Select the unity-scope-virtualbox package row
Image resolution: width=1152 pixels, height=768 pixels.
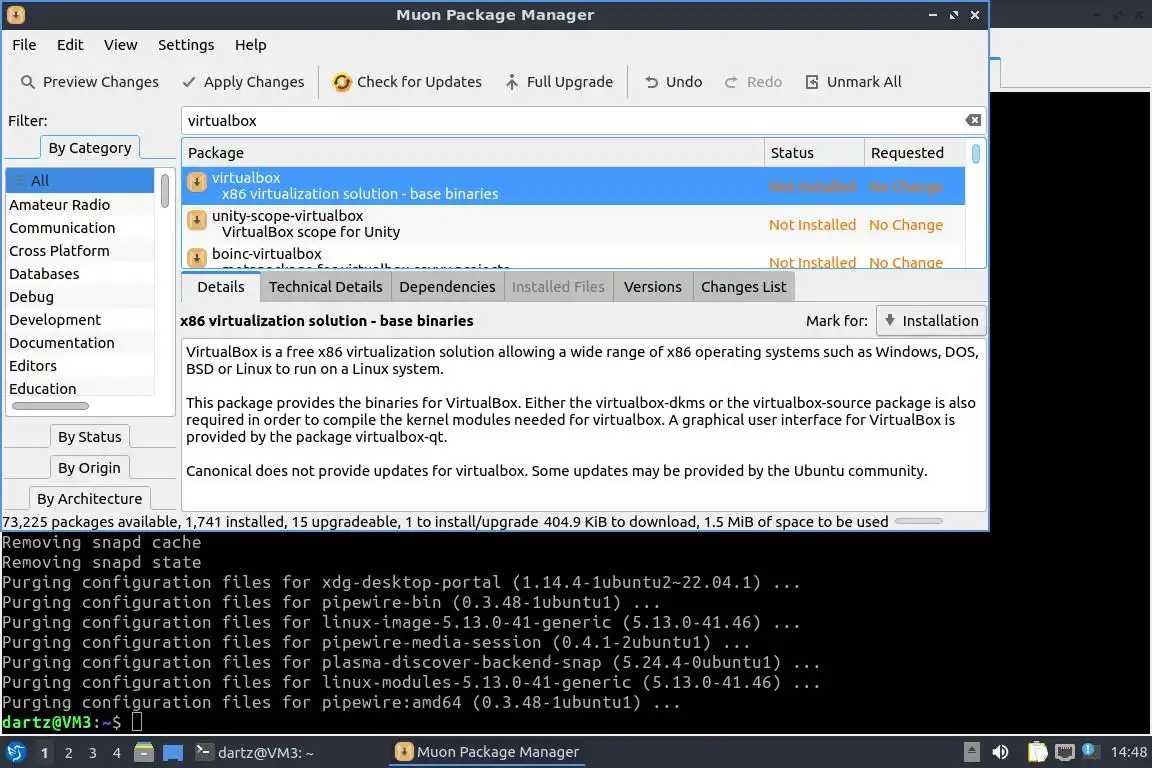[x=573, y=223]
